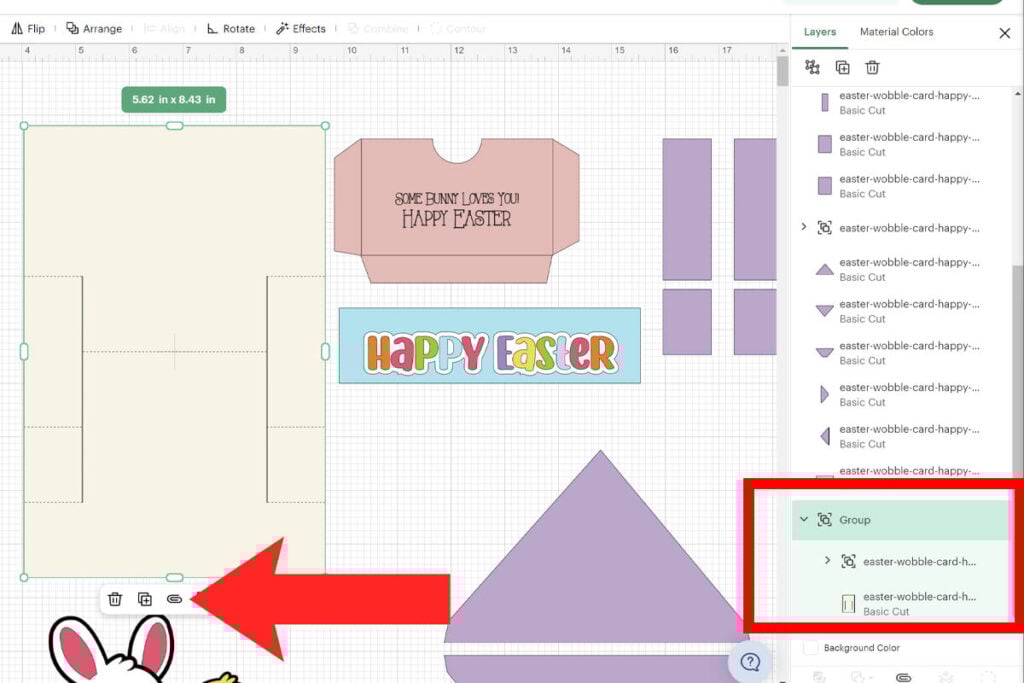
Task: Open the help chat bubble
Action: 750,661
